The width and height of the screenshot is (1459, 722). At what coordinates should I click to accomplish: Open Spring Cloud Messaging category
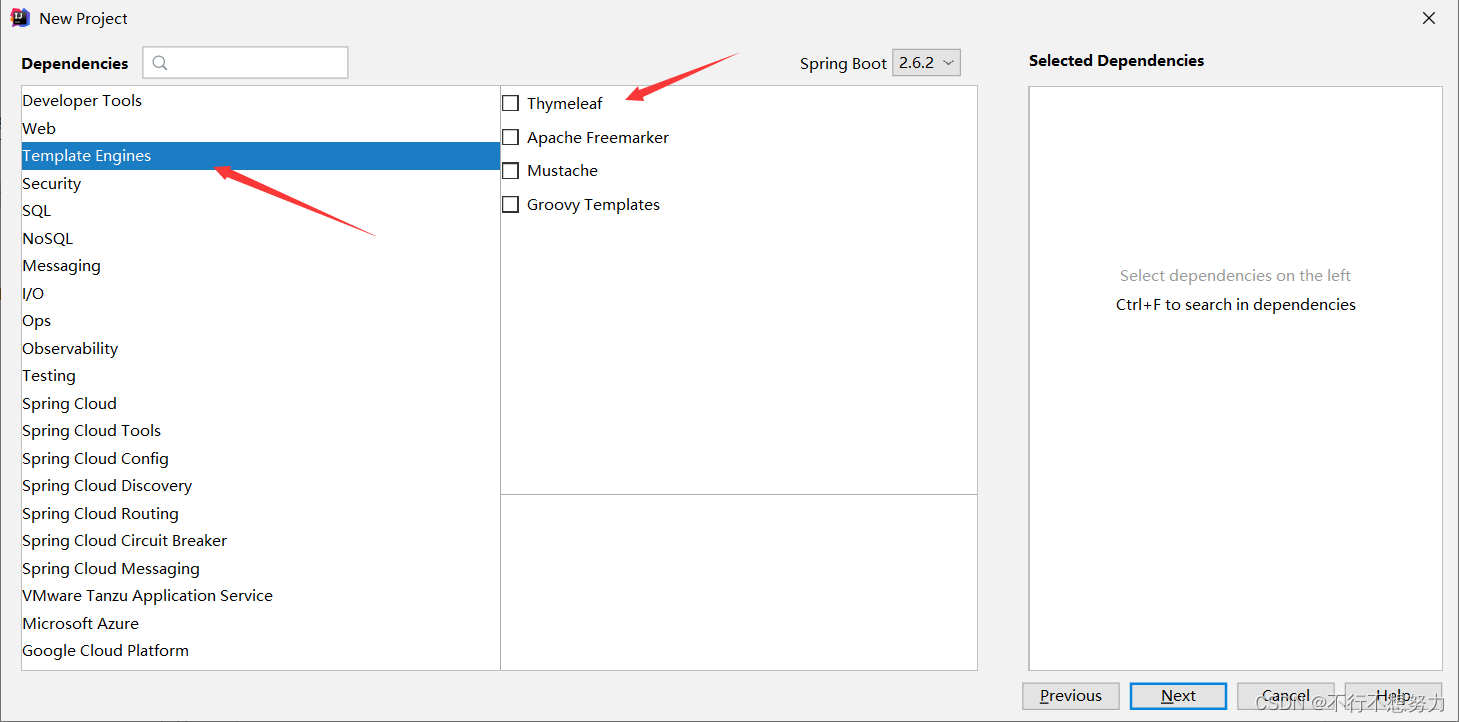[260, 568]
